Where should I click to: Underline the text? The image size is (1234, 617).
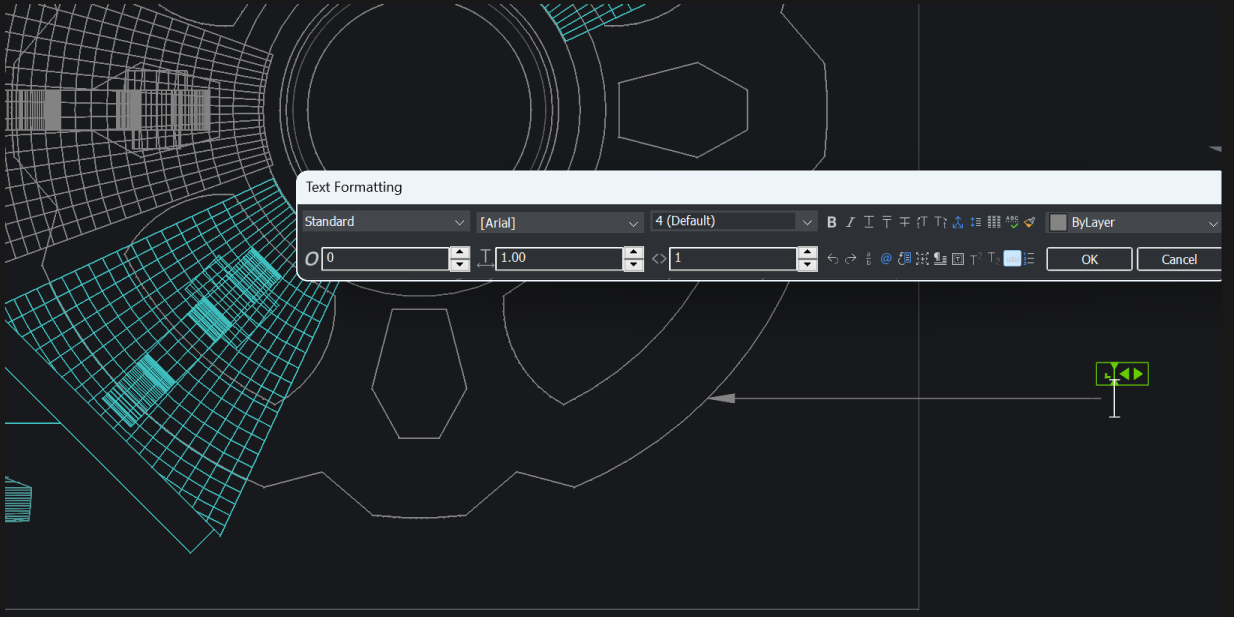coord(868,221)
